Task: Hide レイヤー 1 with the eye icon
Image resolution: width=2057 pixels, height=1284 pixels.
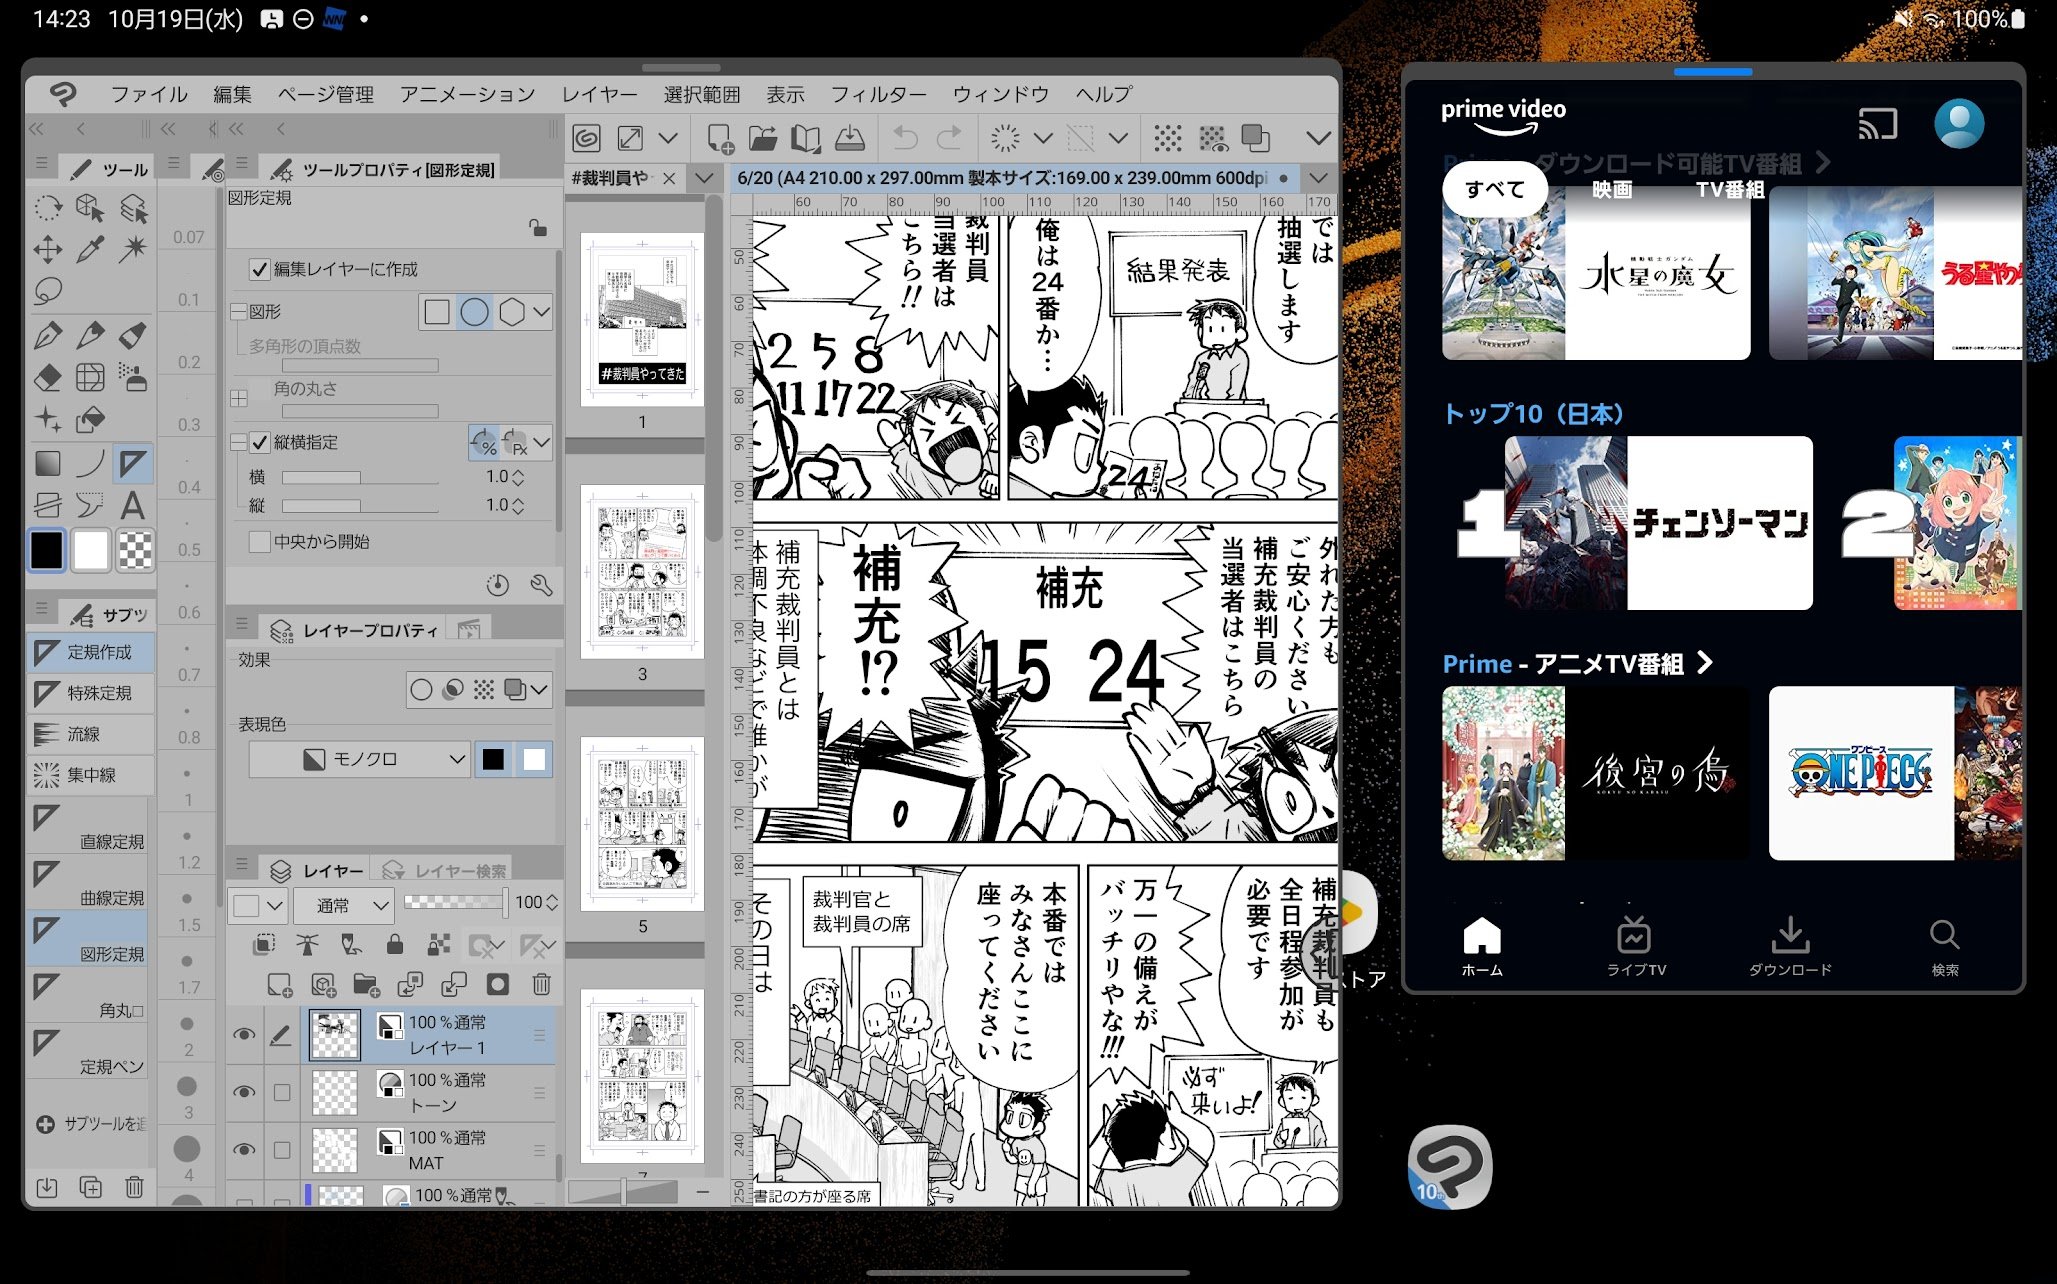Action: click(x=243, y=1034)
